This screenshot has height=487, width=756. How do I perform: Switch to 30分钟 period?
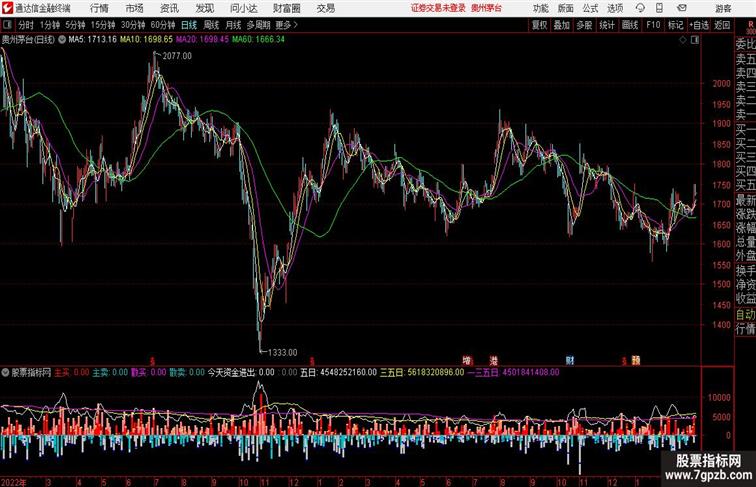tap(133, 25)
